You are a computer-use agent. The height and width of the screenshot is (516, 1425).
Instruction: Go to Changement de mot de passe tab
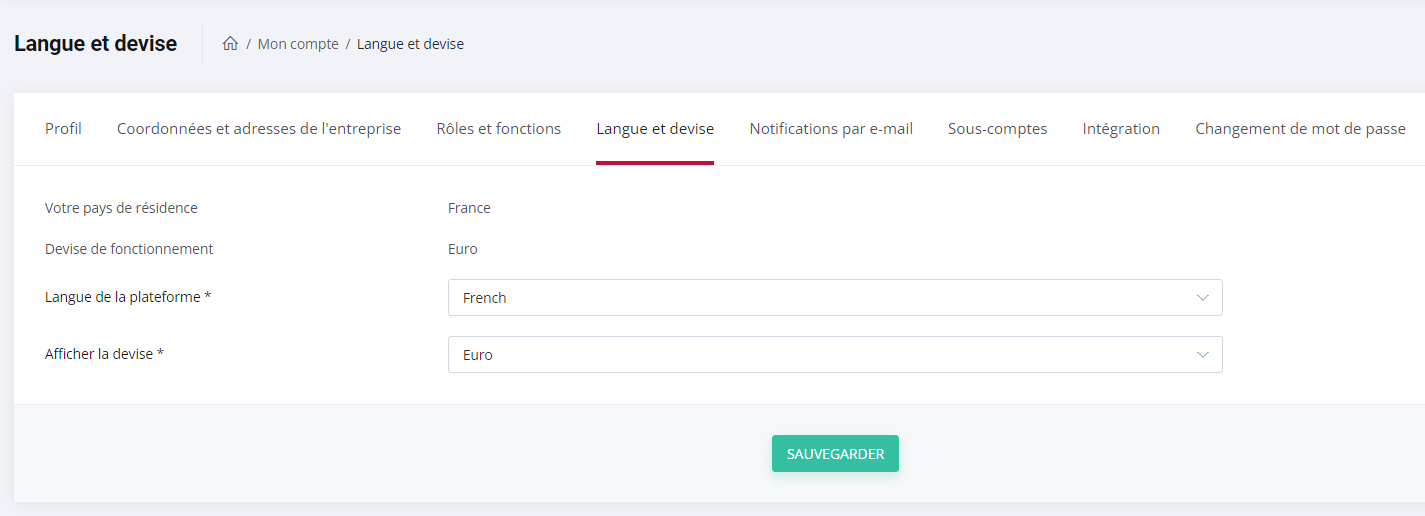(1300, 129)
